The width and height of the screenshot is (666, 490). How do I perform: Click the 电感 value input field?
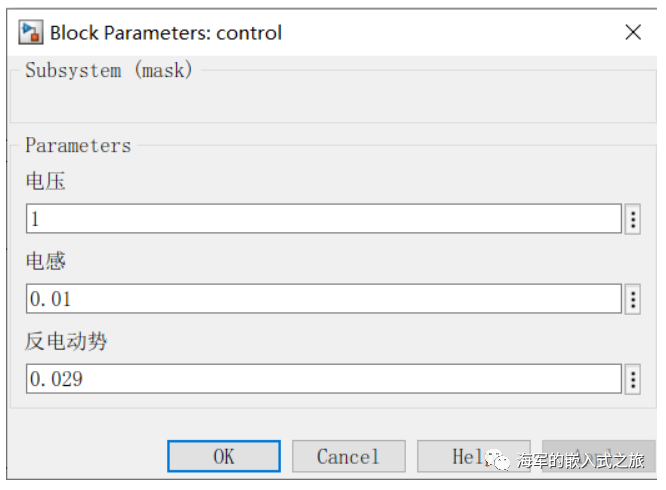point(324,299)
